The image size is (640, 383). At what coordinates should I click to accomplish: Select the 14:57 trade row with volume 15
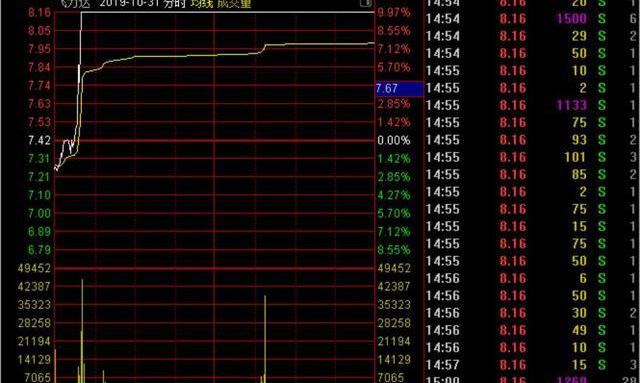532,365
